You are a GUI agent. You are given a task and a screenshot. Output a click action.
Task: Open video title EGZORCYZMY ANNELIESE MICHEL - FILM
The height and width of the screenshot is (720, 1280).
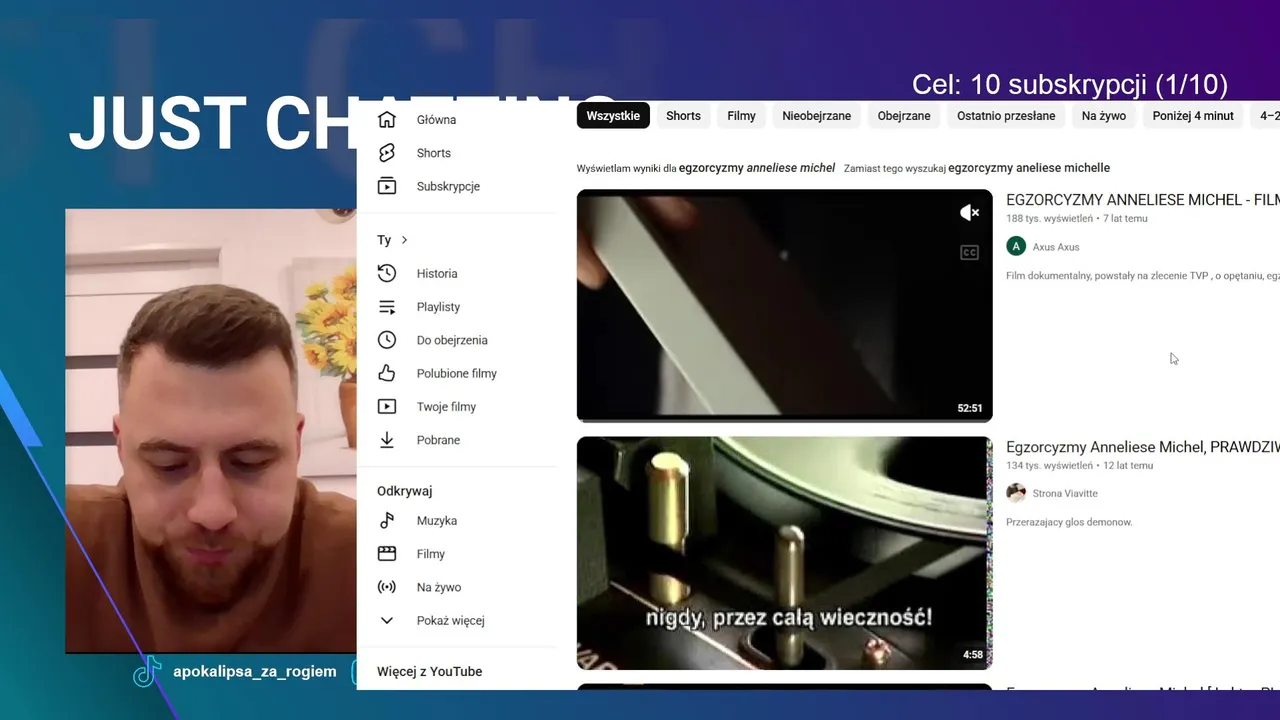coord(1143,200)
